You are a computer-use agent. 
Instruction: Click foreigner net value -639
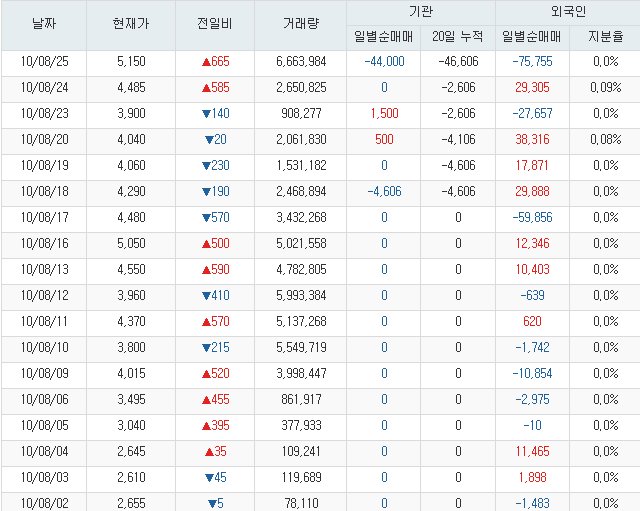click(x=532, y=295)
